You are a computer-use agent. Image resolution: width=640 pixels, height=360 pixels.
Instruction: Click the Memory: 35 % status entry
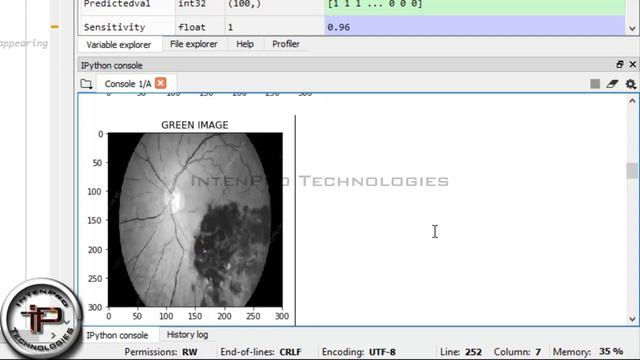[x=588, y=352]
